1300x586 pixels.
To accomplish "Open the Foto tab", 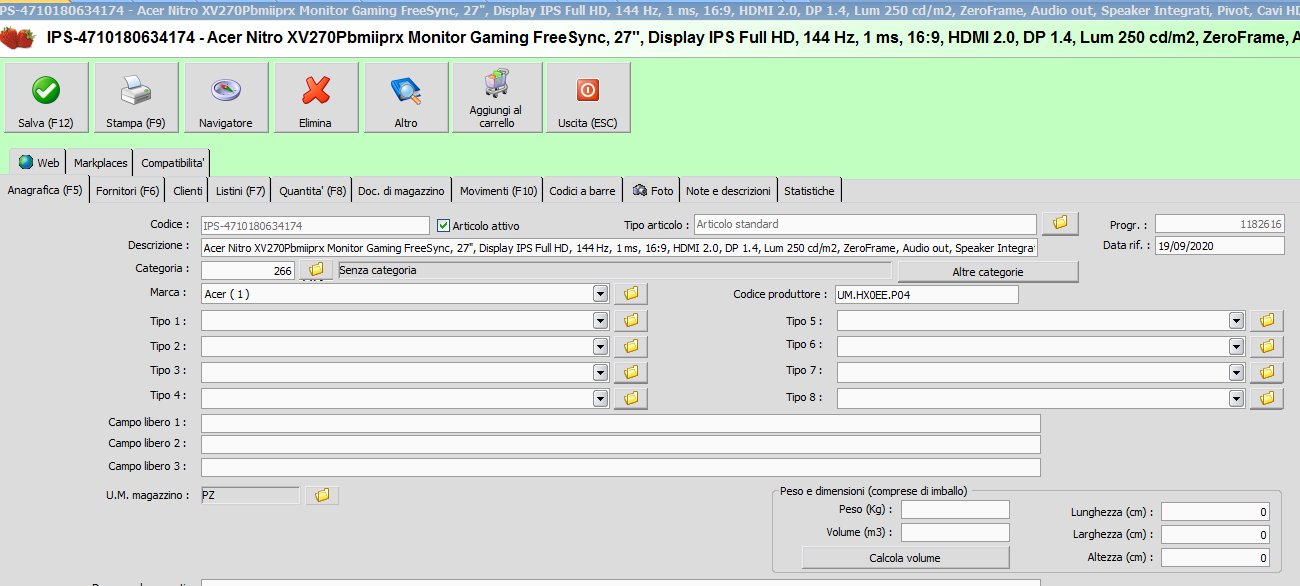I will [x=653, y=191].
